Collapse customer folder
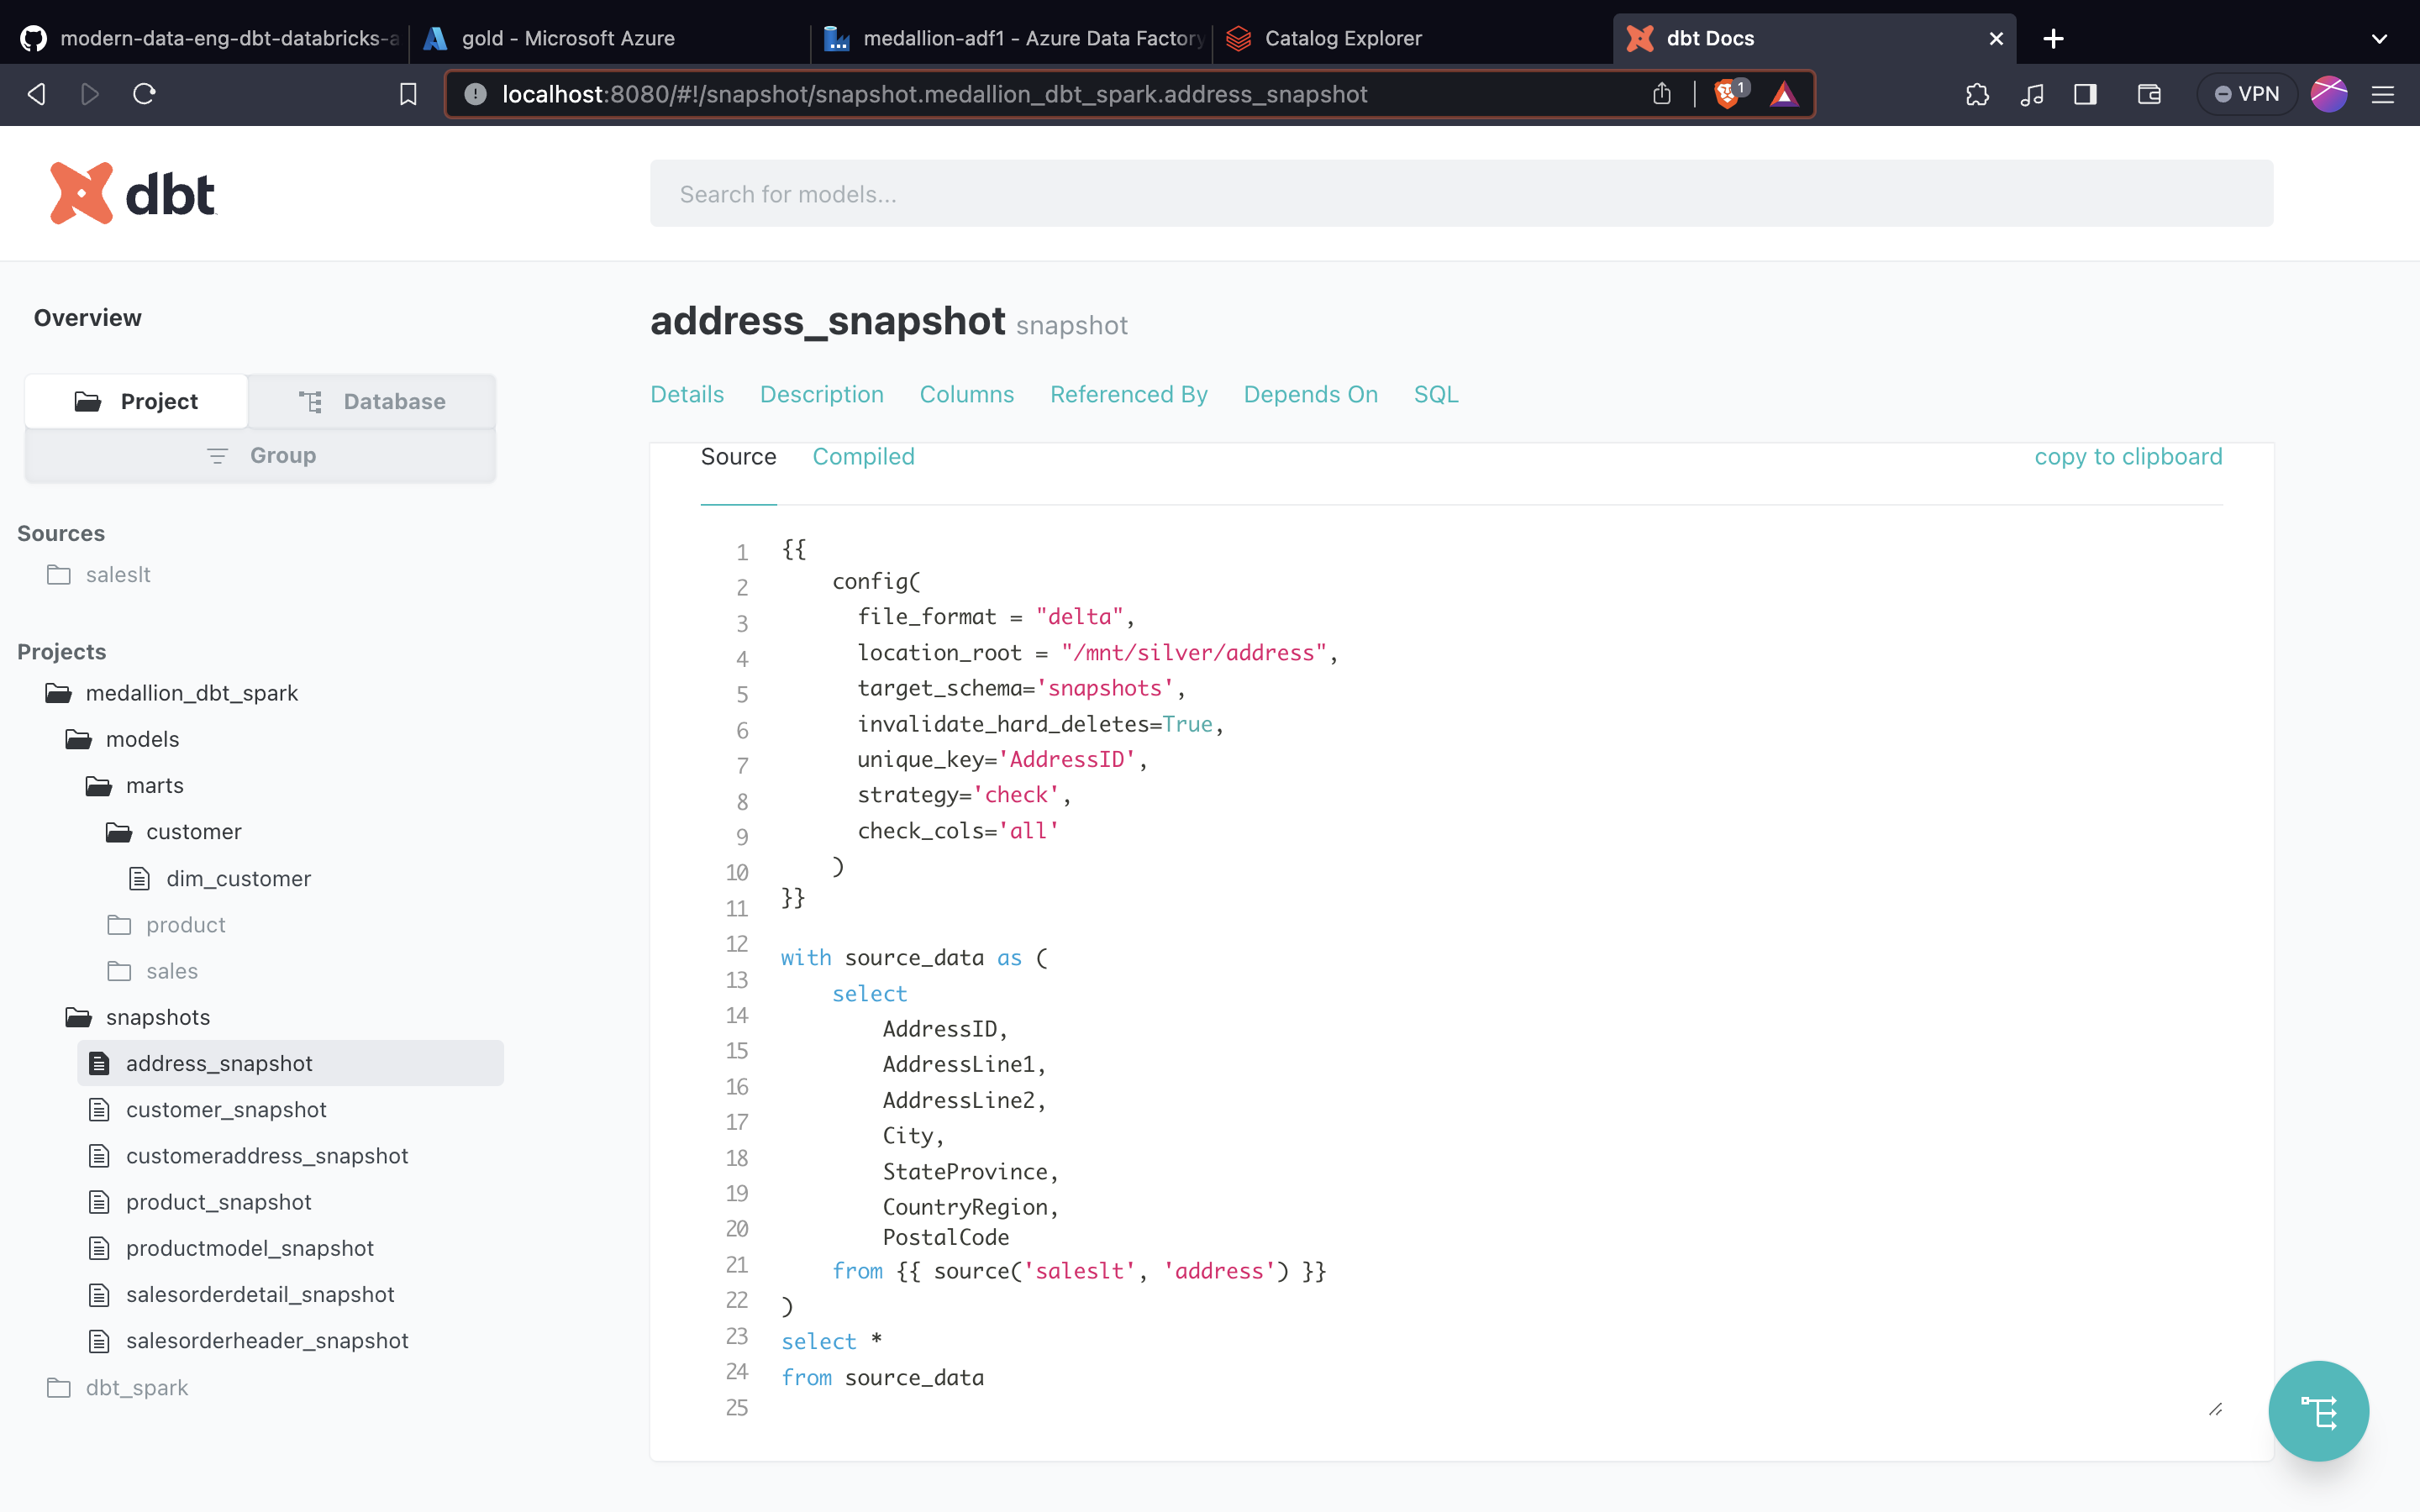 (x=174, y=831)
